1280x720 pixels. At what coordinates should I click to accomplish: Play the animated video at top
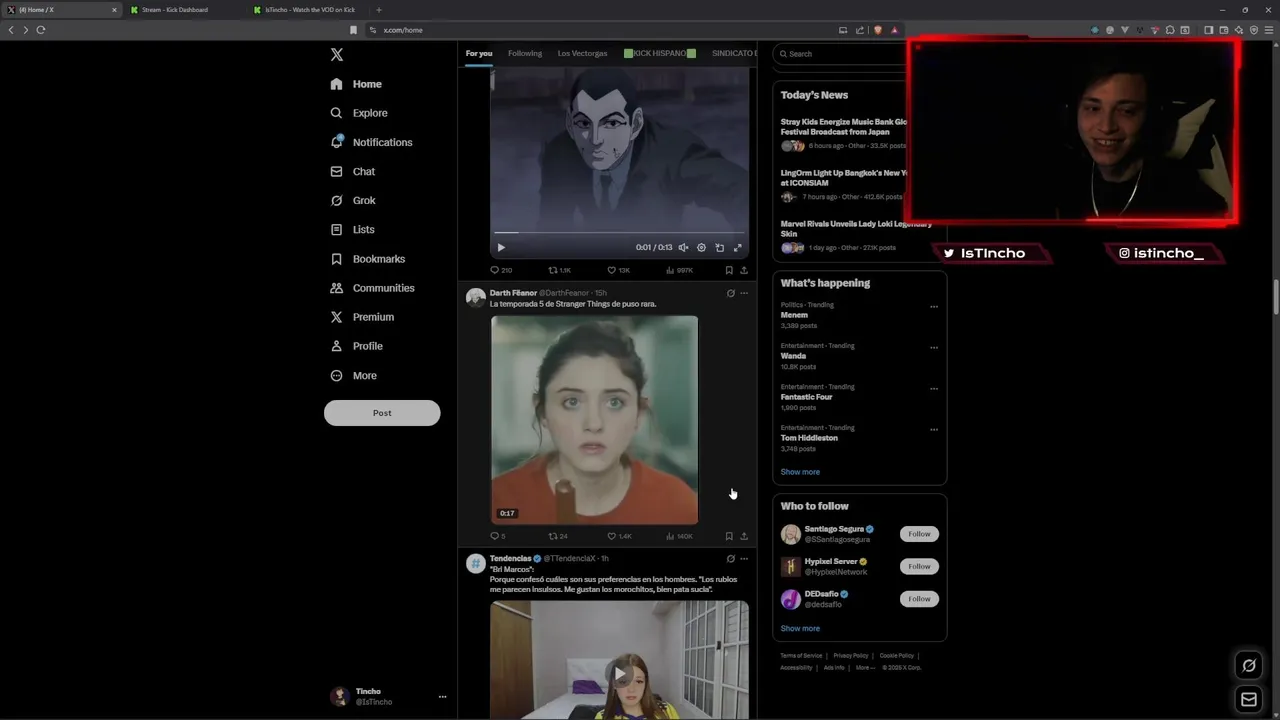pos(501,247)
